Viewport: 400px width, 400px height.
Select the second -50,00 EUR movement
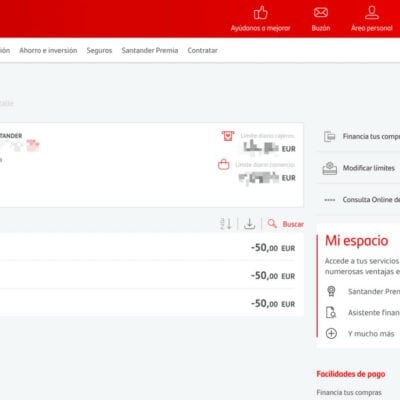[x=152, y=275]
